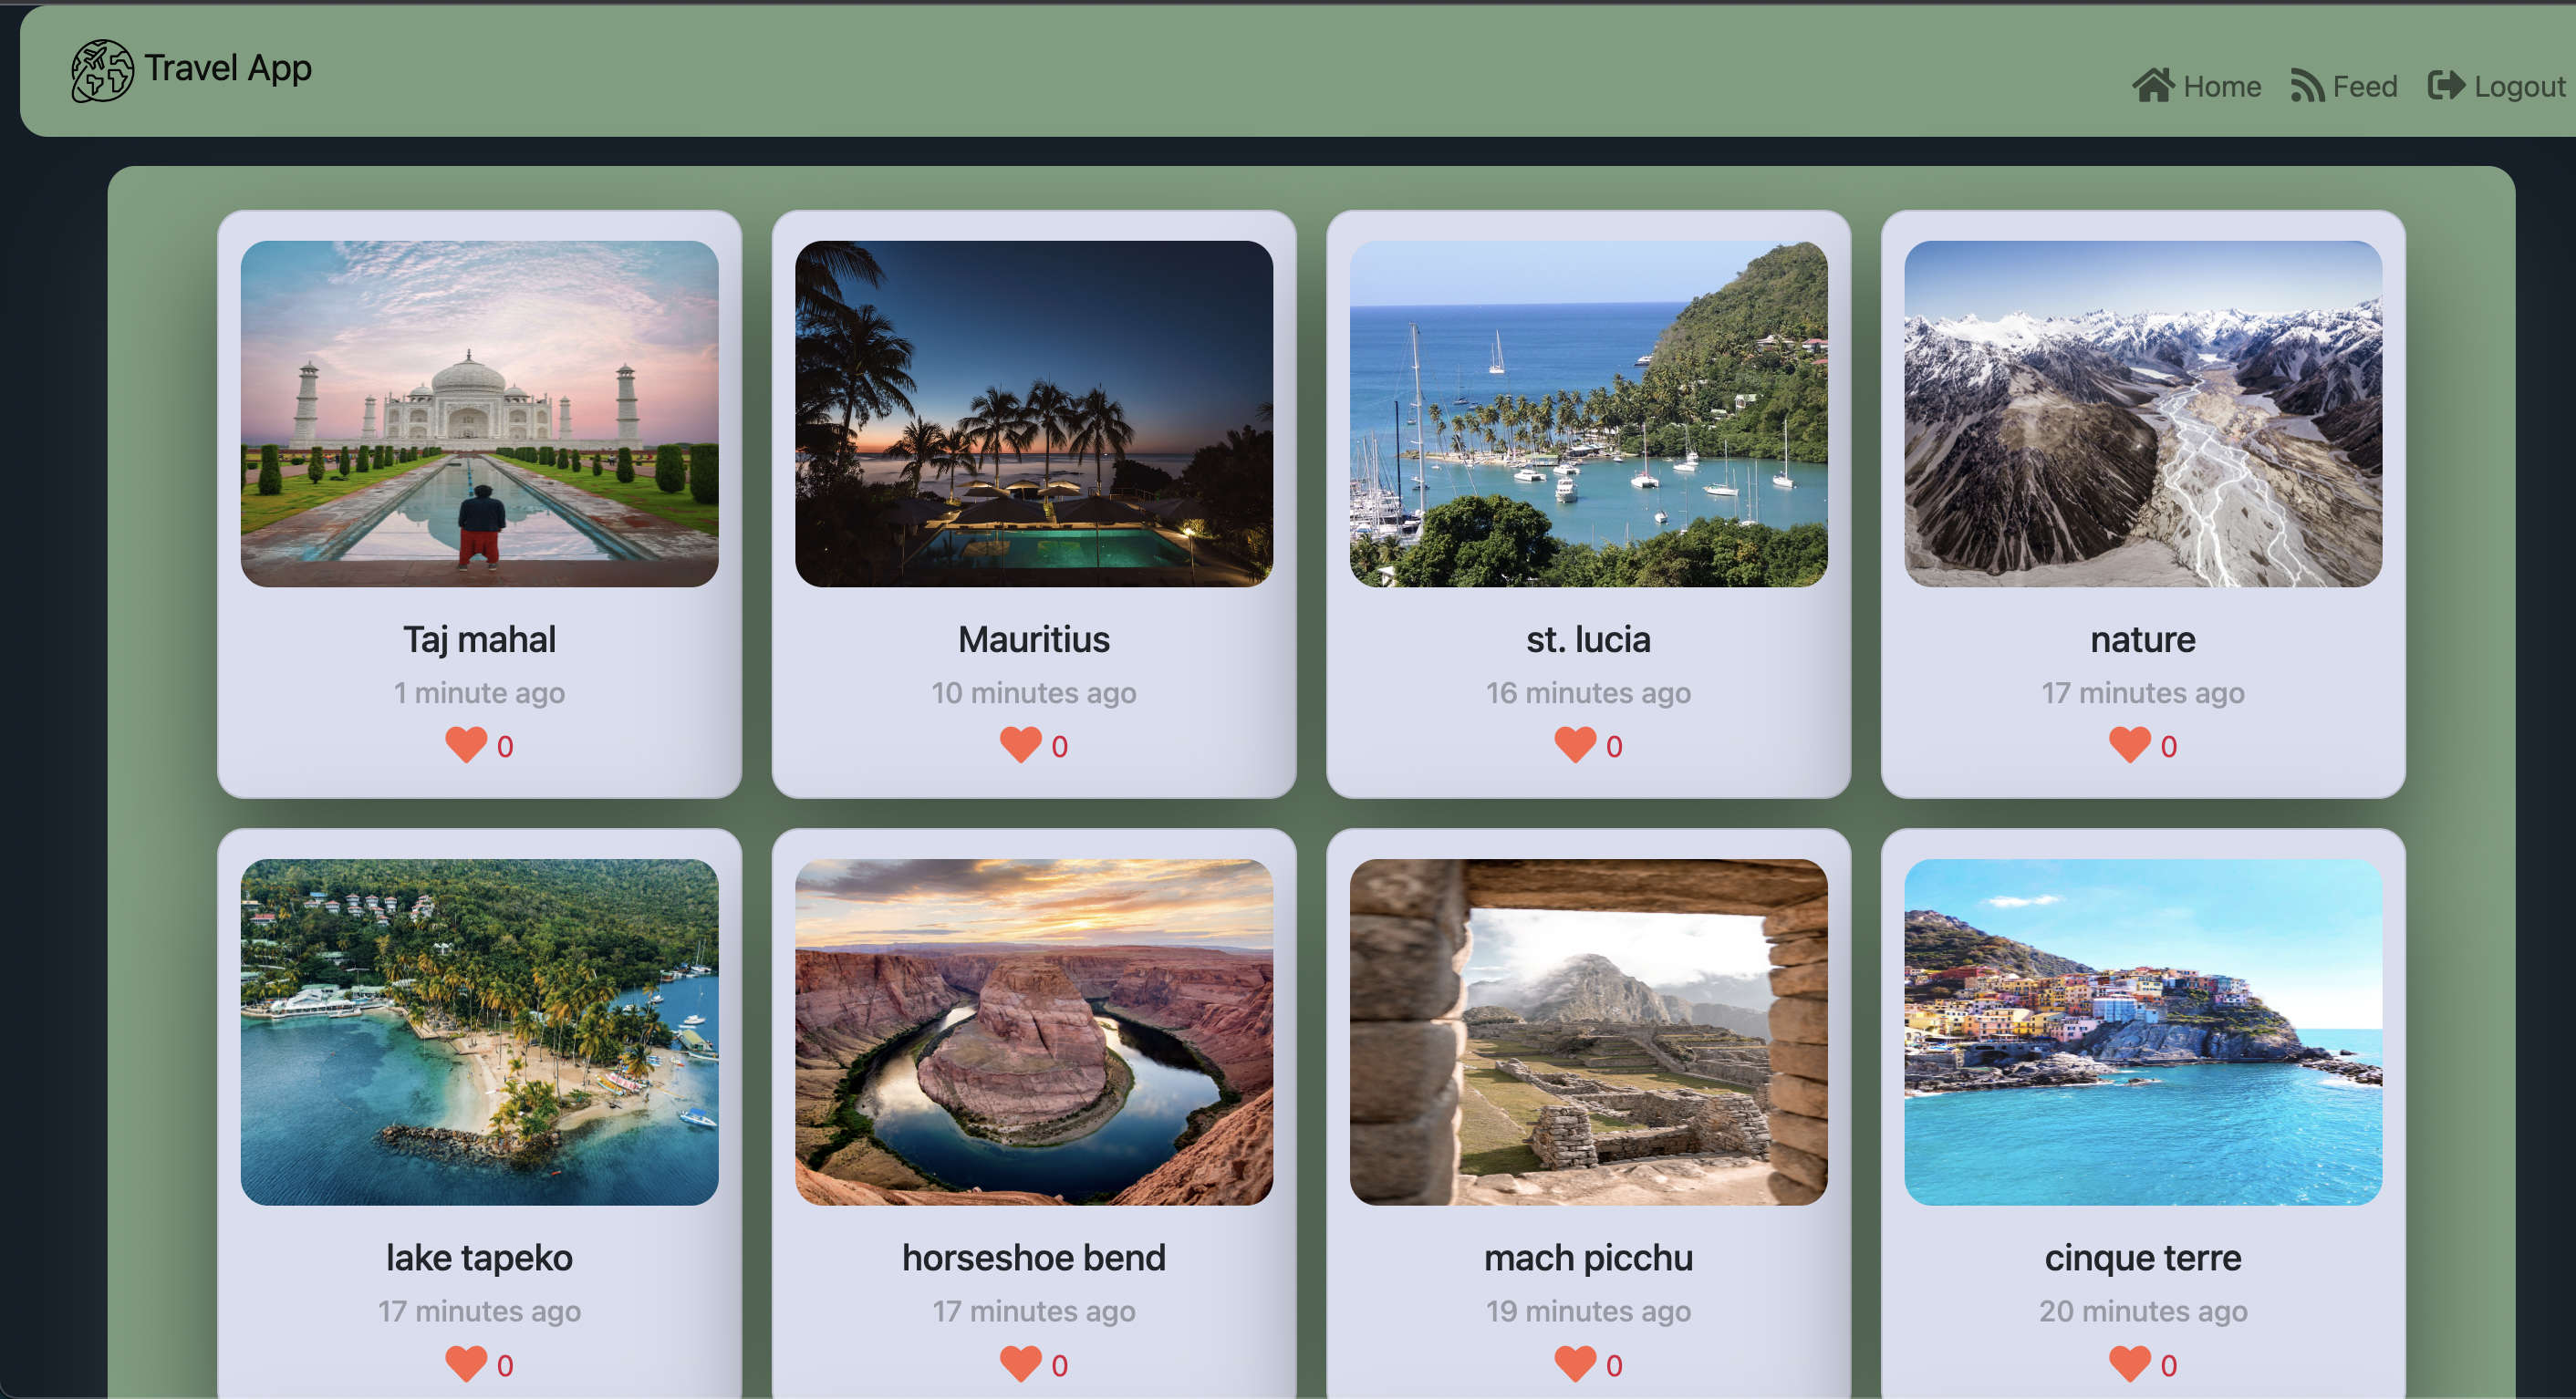Select the Logout link text

pos(2520,88)
